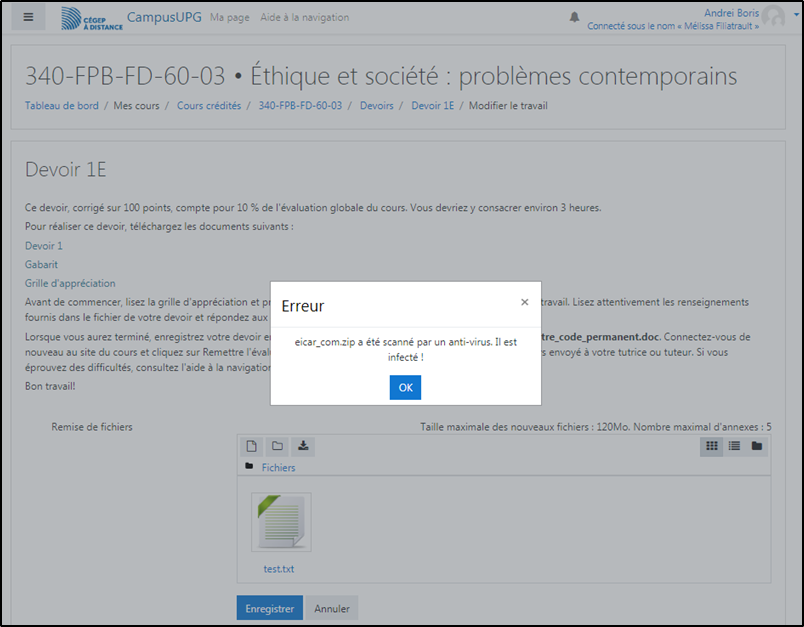Click the download all files icon
Viewport: 804px width, 627px height.
[x=304, y=446]
